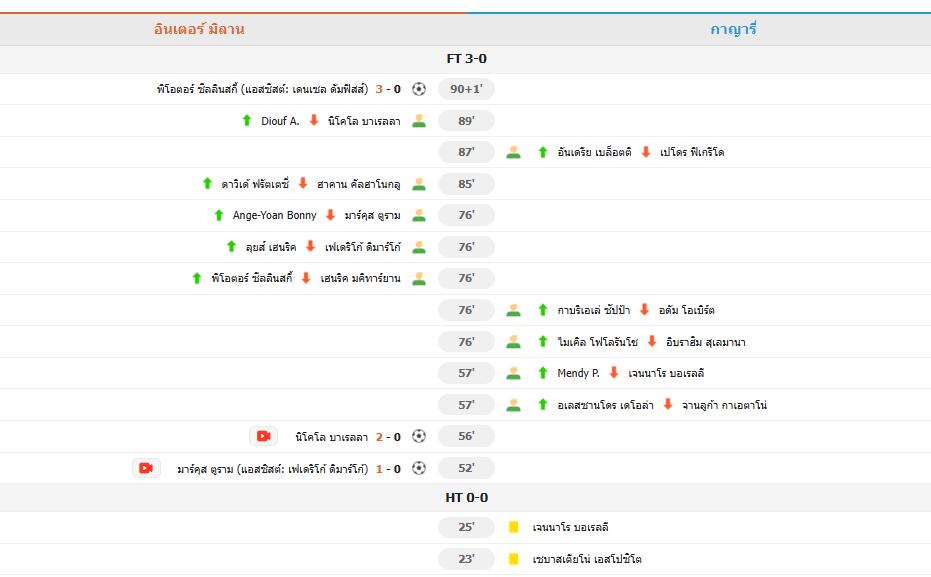Click the substitution icon at 87'
Screen dimensions: 931x577
513,152
